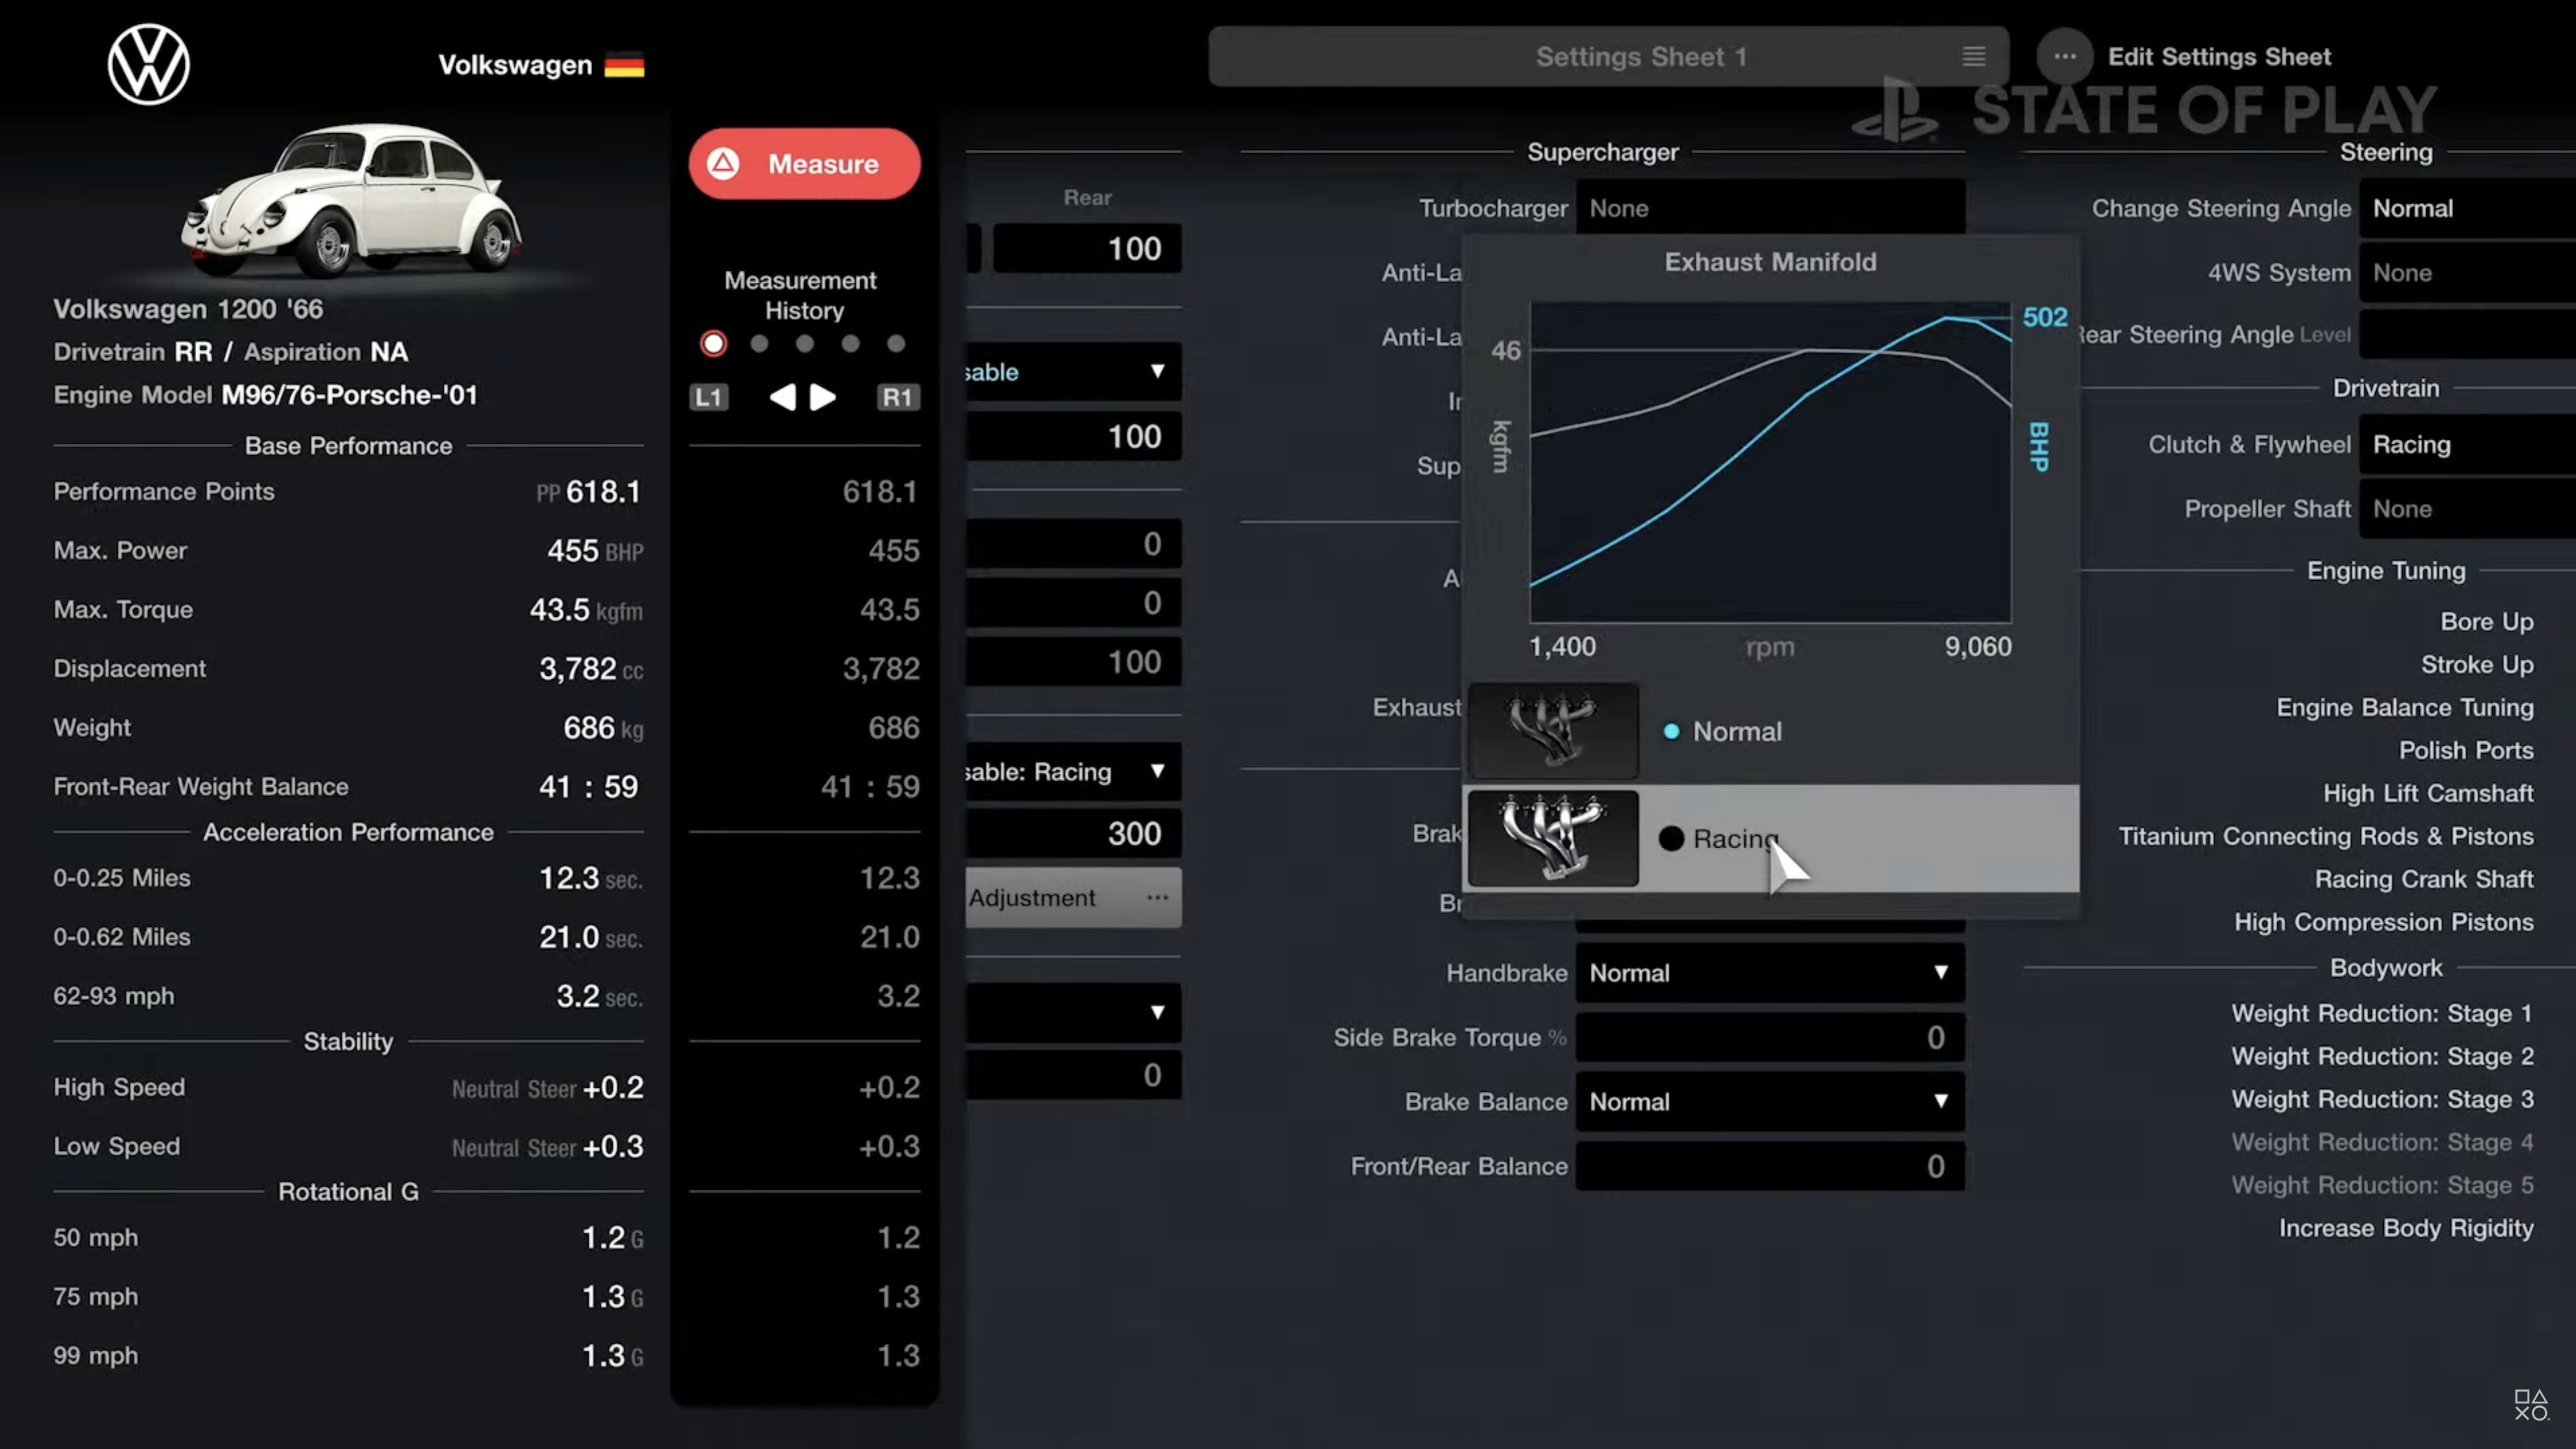Open the 4WS System None field
The height and width of the screenshot is (1449, 2576).
click(x=2467, y=273)
